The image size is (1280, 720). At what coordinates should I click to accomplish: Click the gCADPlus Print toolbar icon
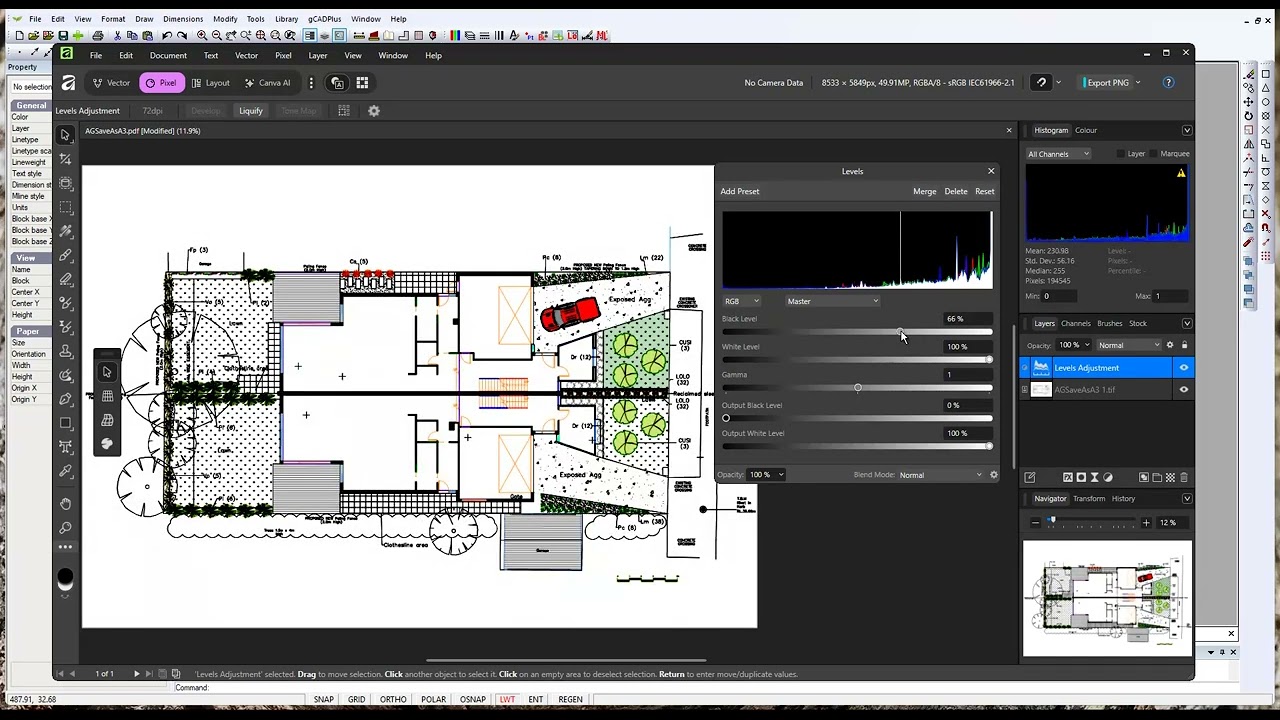click(98, 35)
